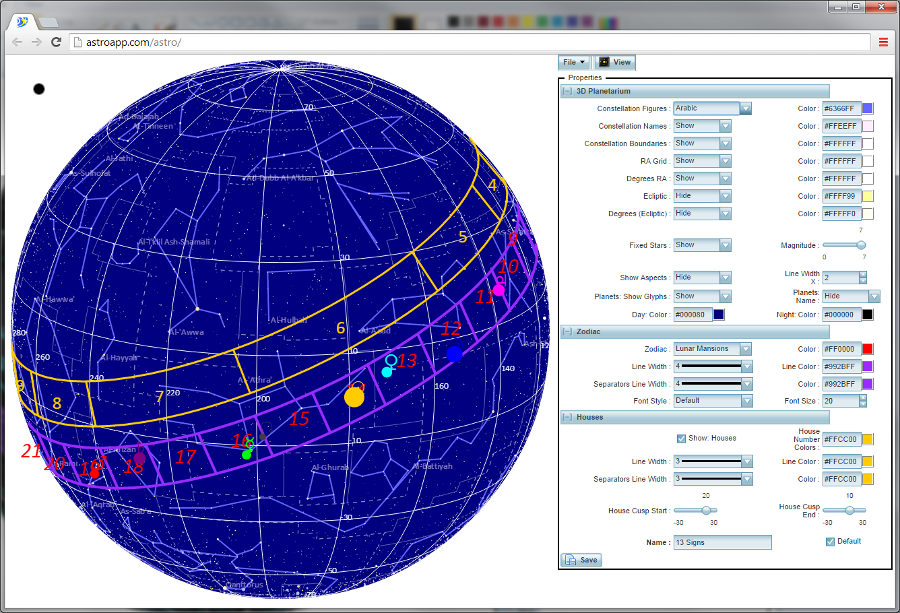Reload the page with the refresh icon
900x613 pixels.
point(56,42)
